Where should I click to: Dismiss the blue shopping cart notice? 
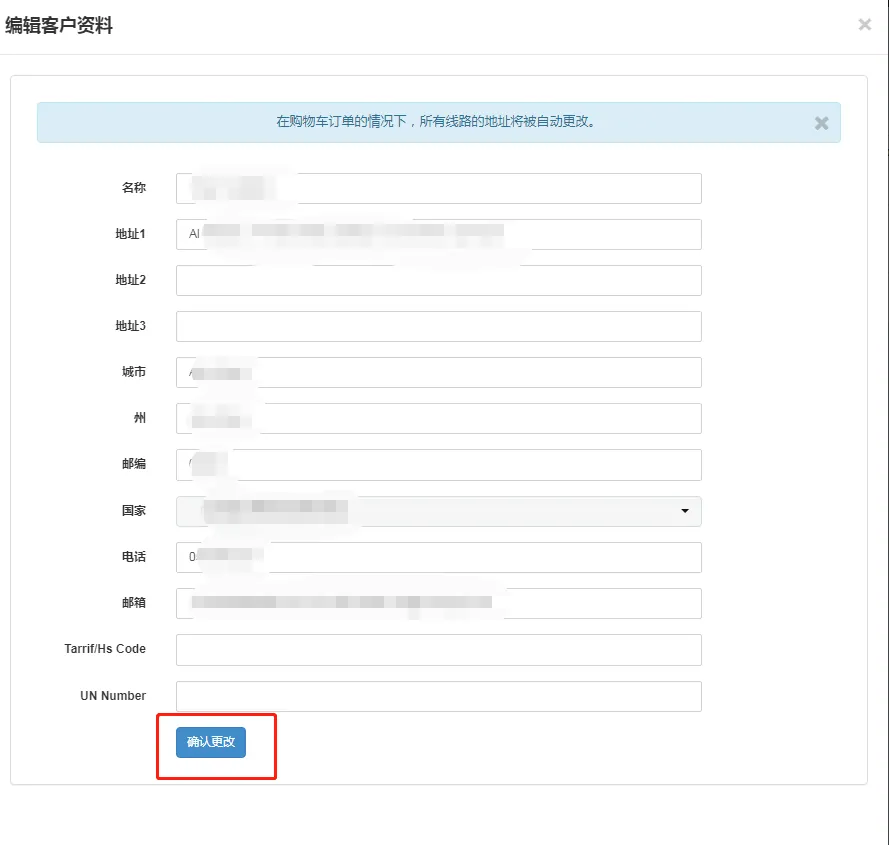pos(822,123)
